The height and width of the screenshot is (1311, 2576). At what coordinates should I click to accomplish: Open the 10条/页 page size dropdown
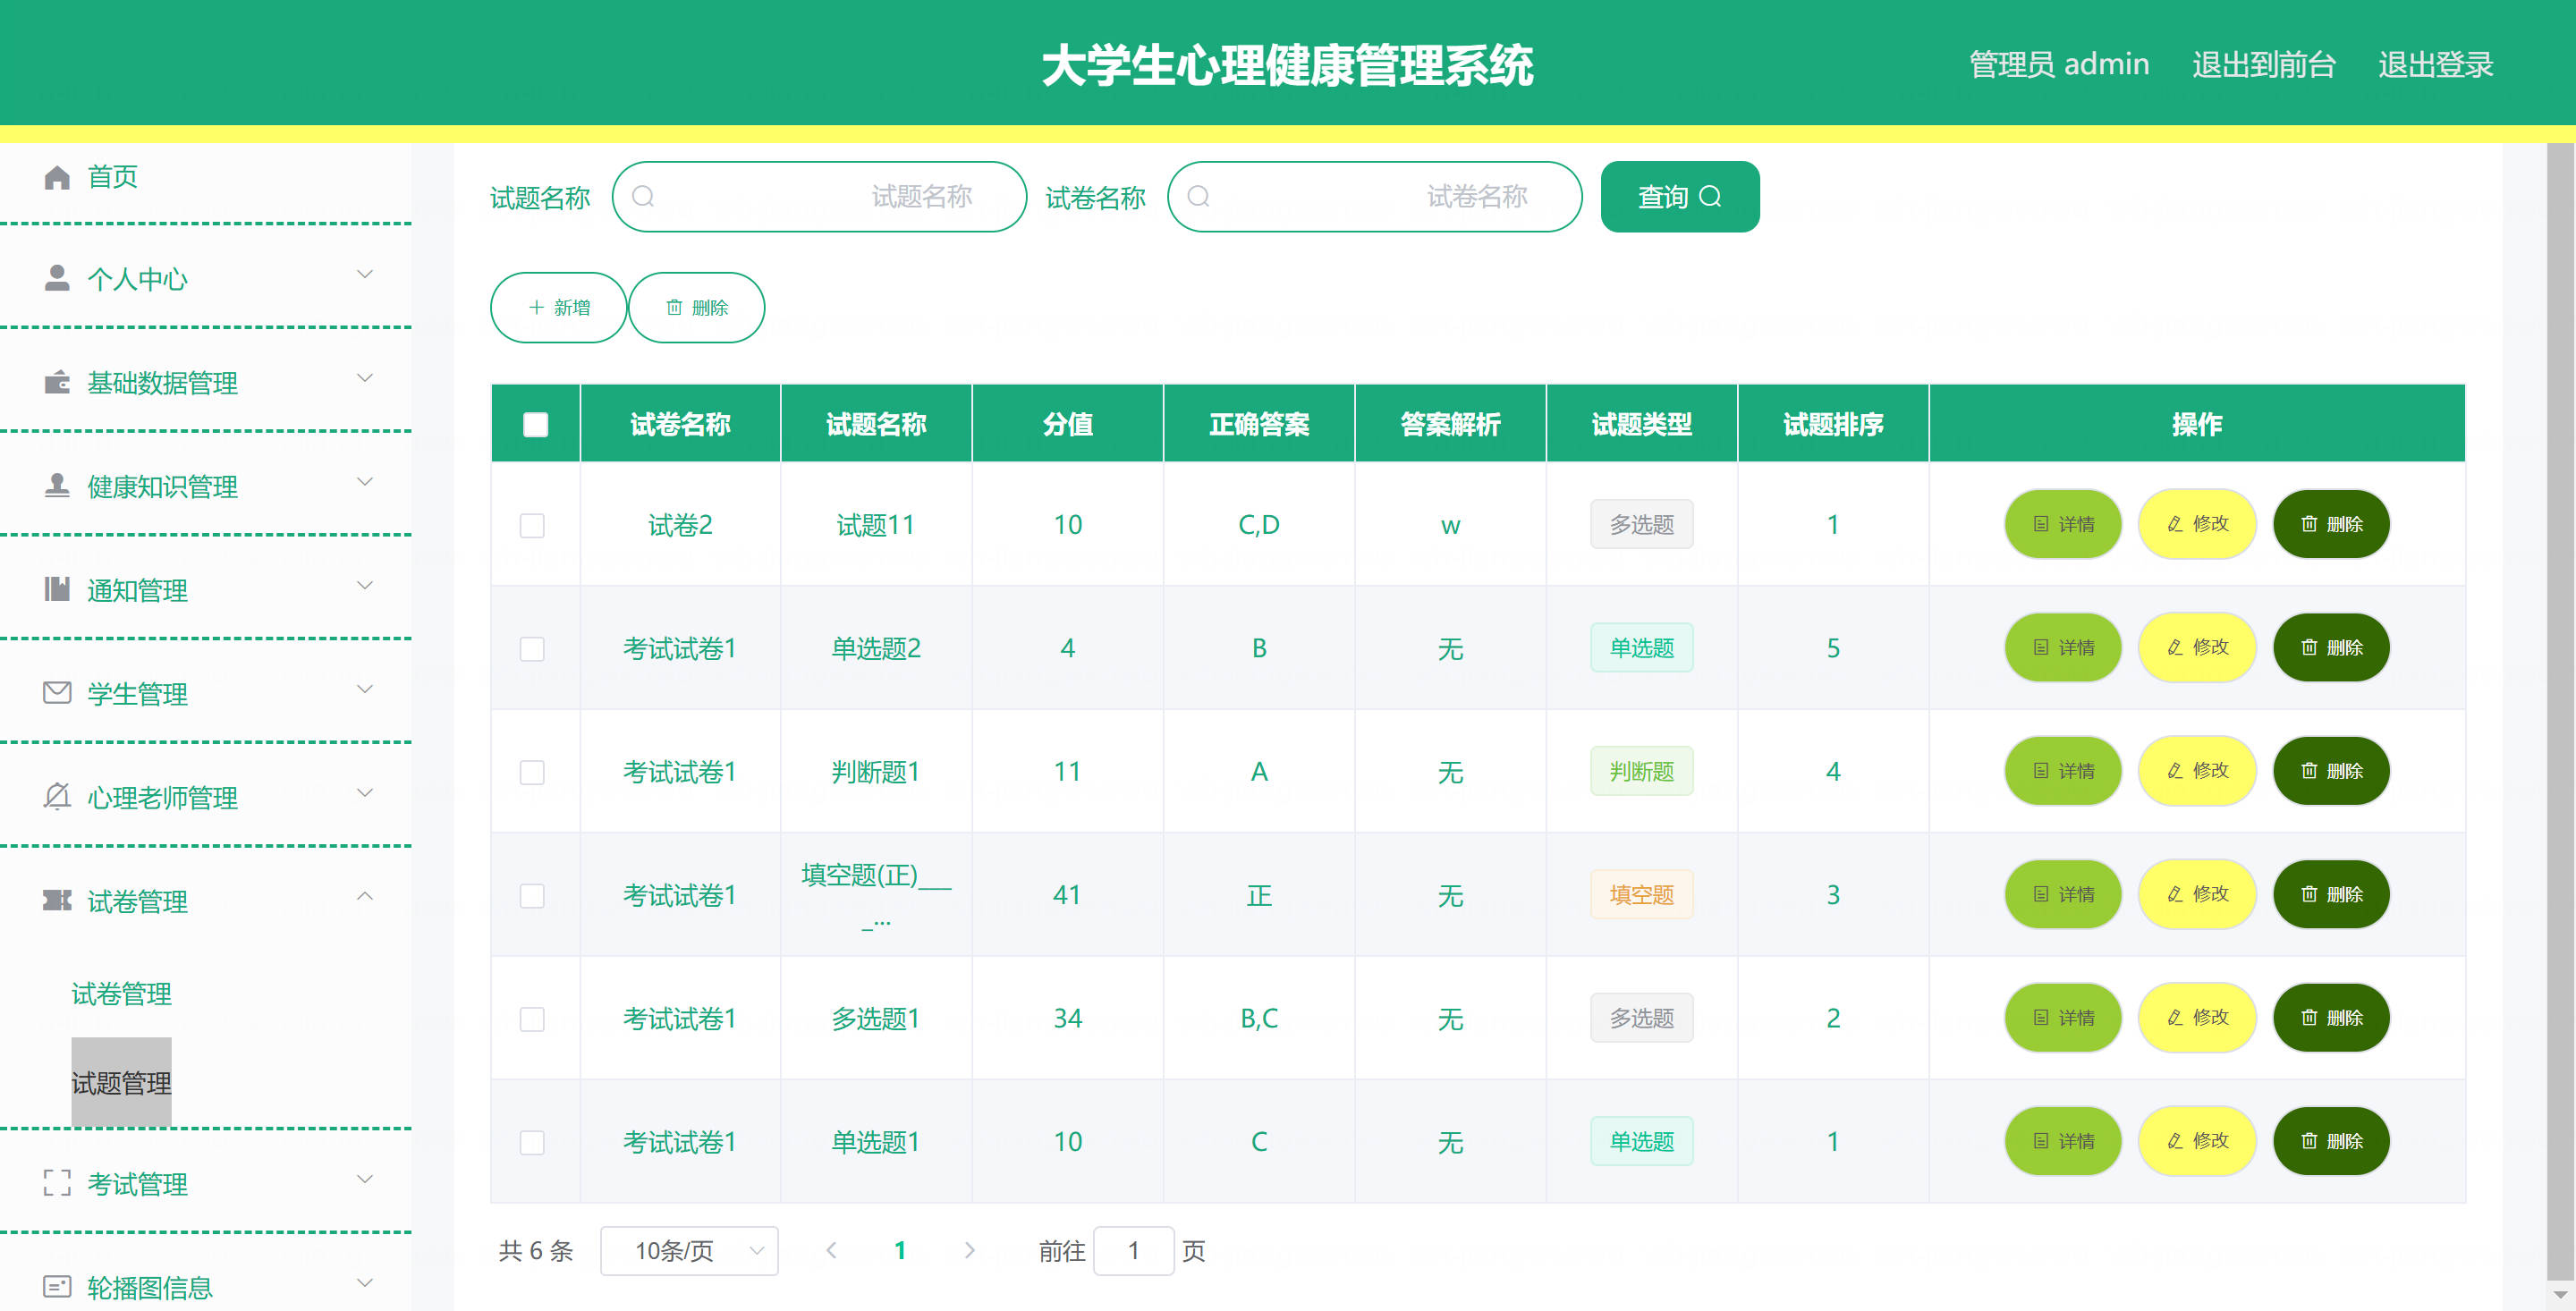689,1250
